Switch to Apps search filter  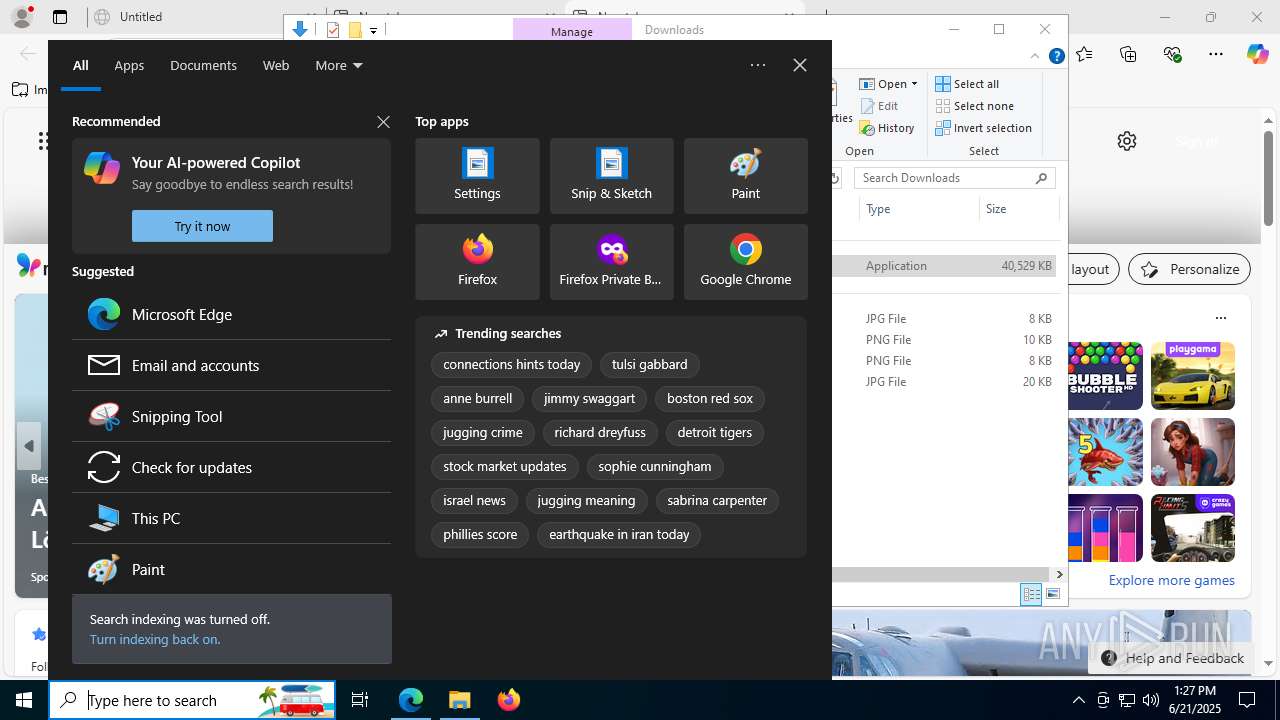click(129, 65)
